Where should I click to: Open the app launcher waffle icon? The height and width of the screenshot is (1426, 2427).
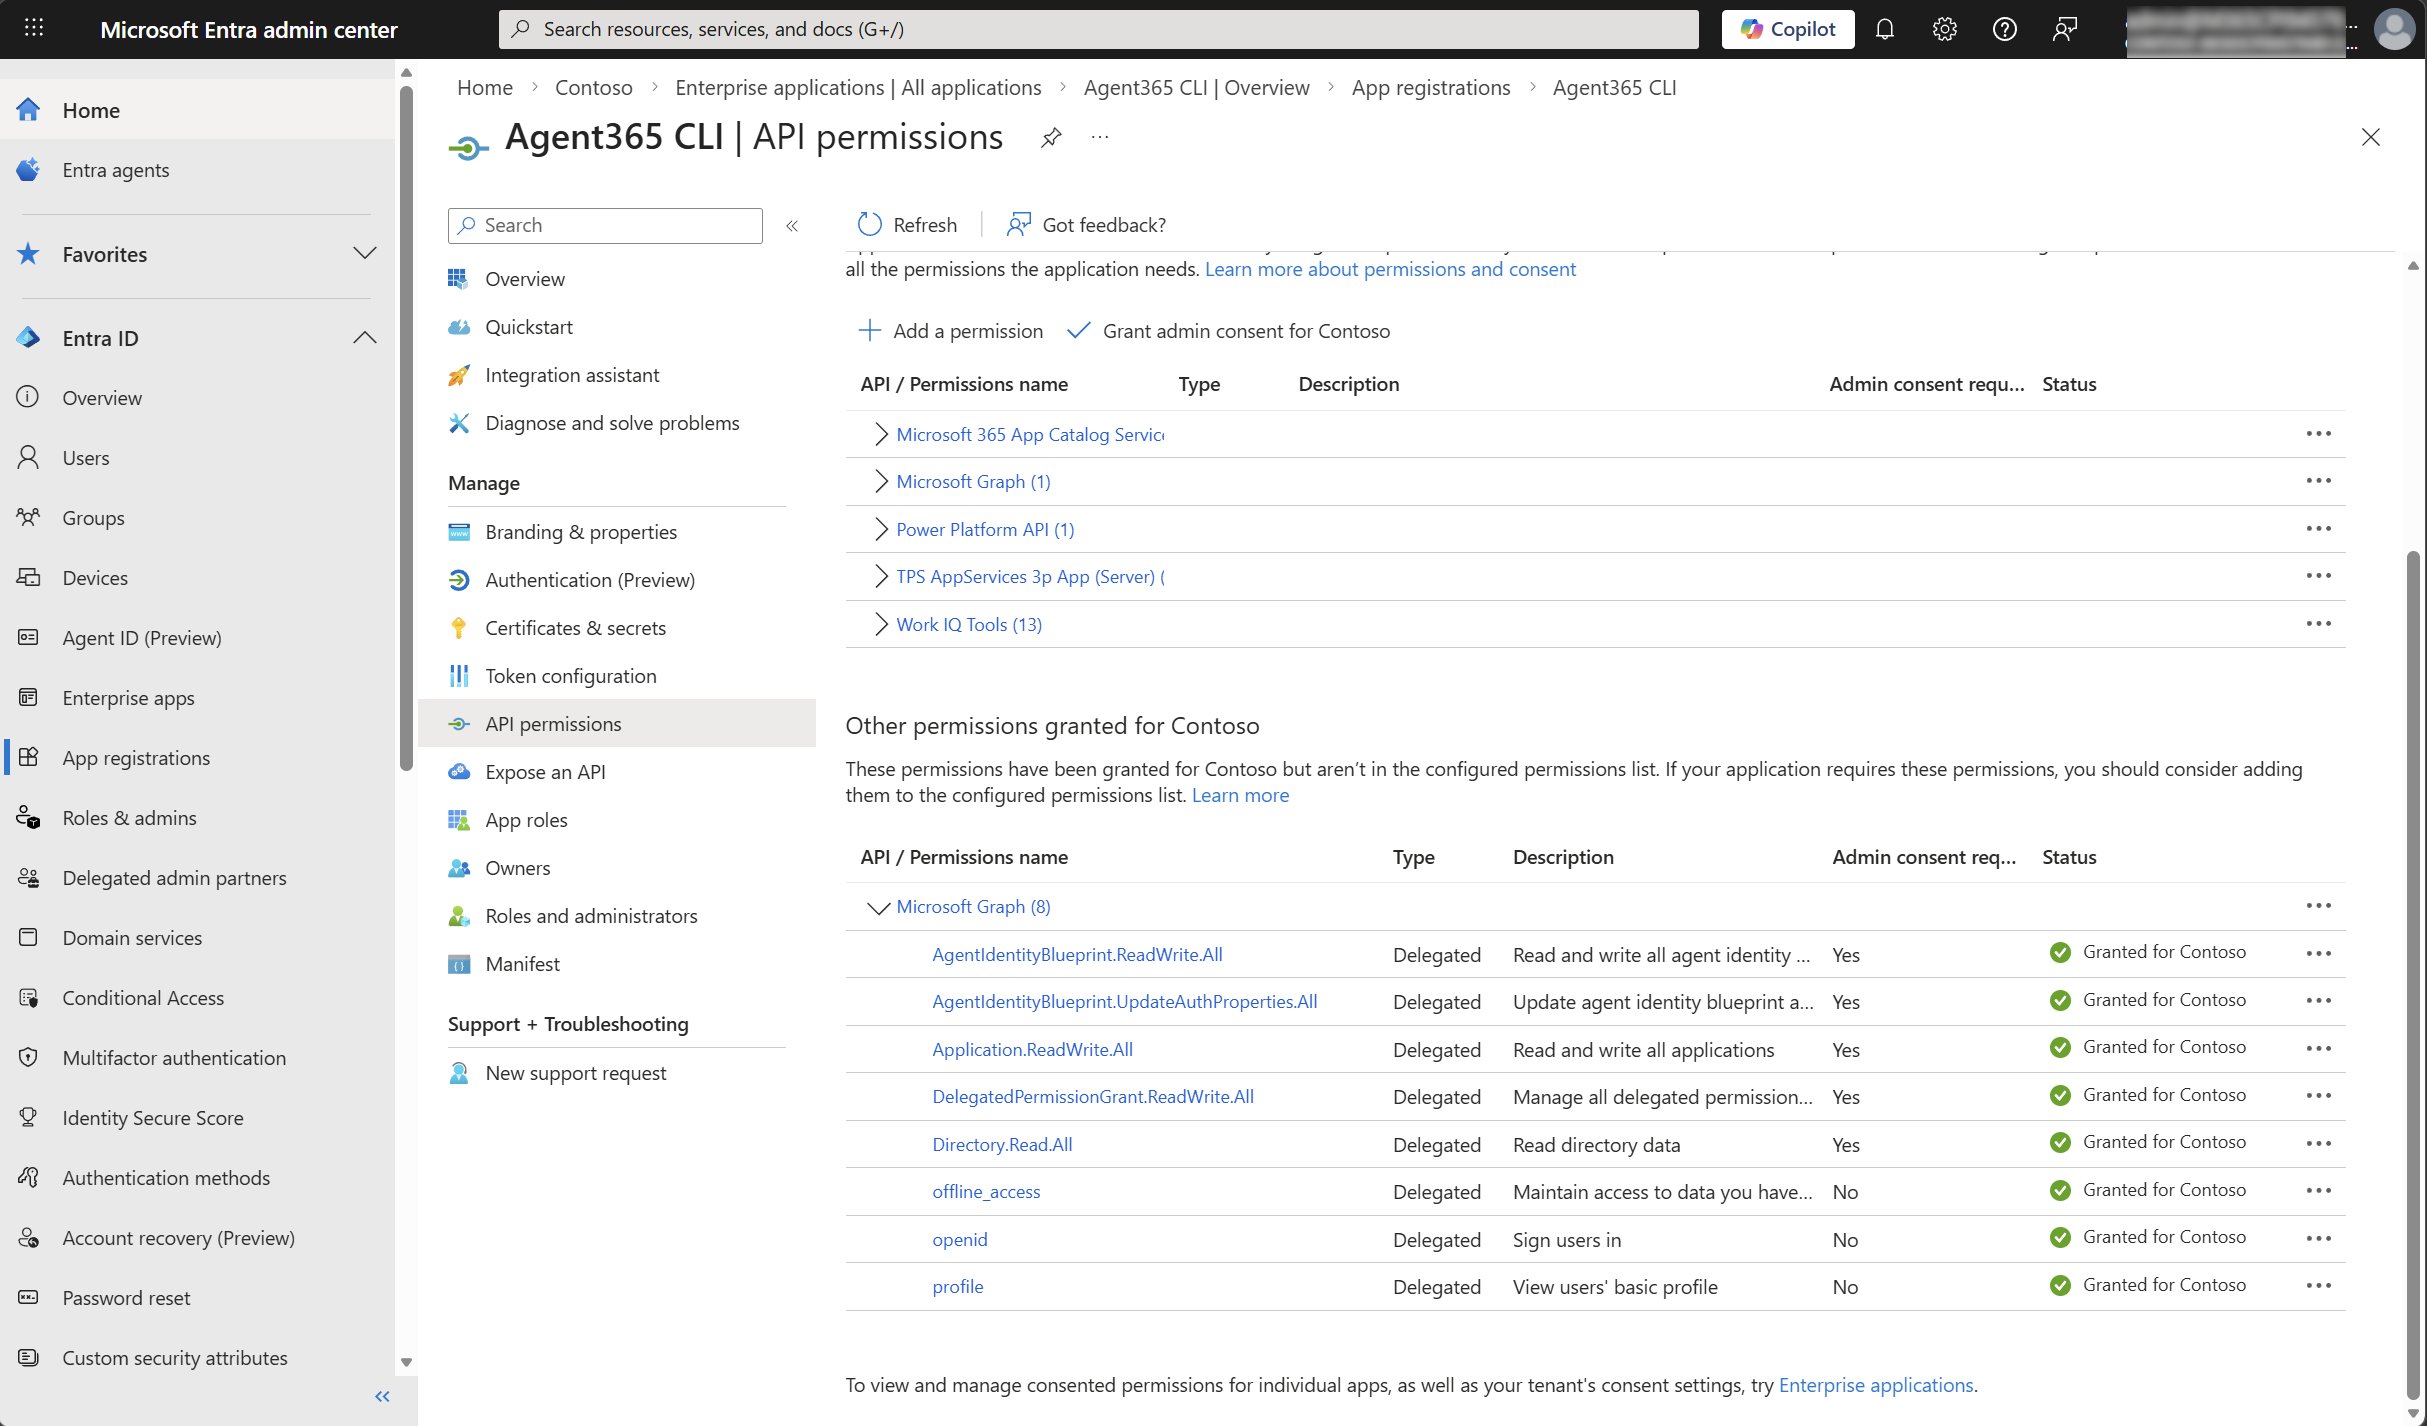coord(33,28)
